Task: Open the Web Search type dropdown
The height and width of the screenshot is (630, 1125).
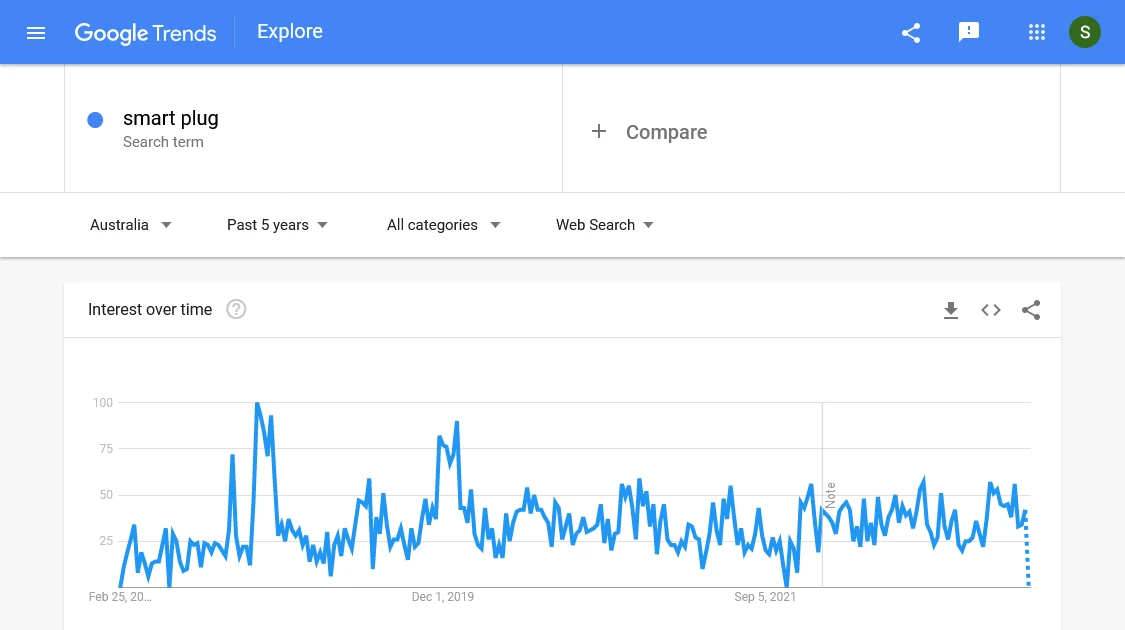Action: pyautogui.click(x=605, y=225)
